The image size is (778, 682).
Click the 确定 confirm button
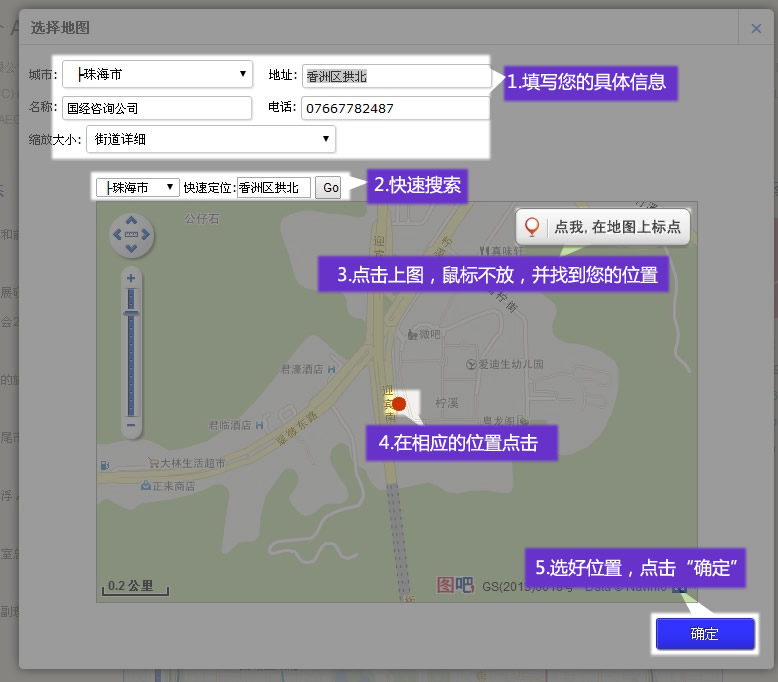click(704, 634)
